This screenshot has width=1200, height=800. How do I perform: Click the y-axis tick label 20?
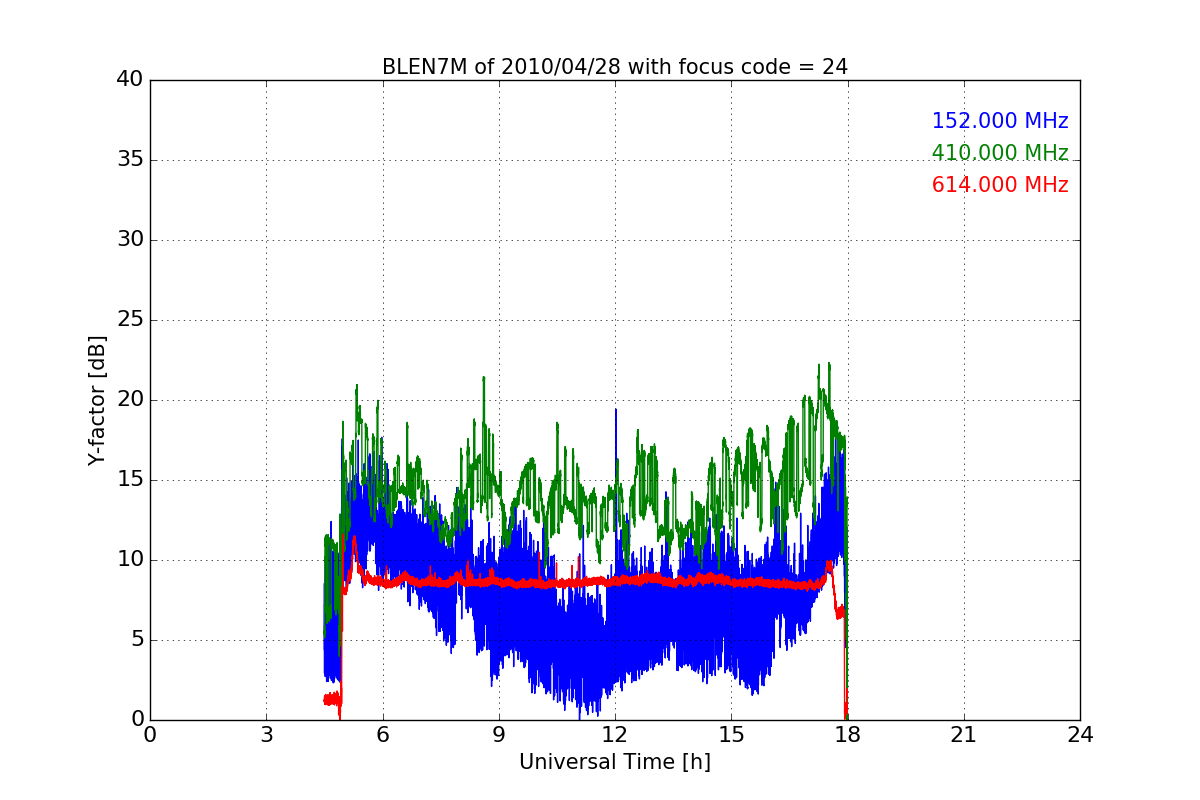[x=130, y=400]
